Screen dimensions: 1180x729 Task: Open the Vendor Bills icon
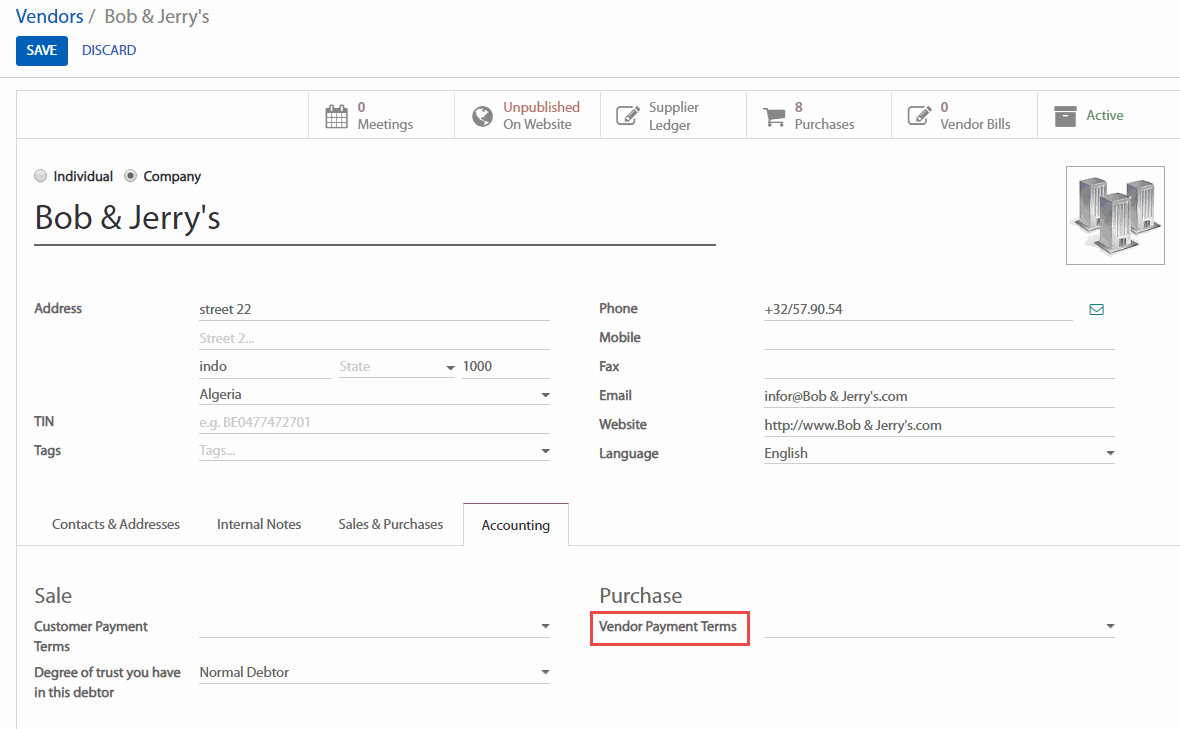[919, 116]
